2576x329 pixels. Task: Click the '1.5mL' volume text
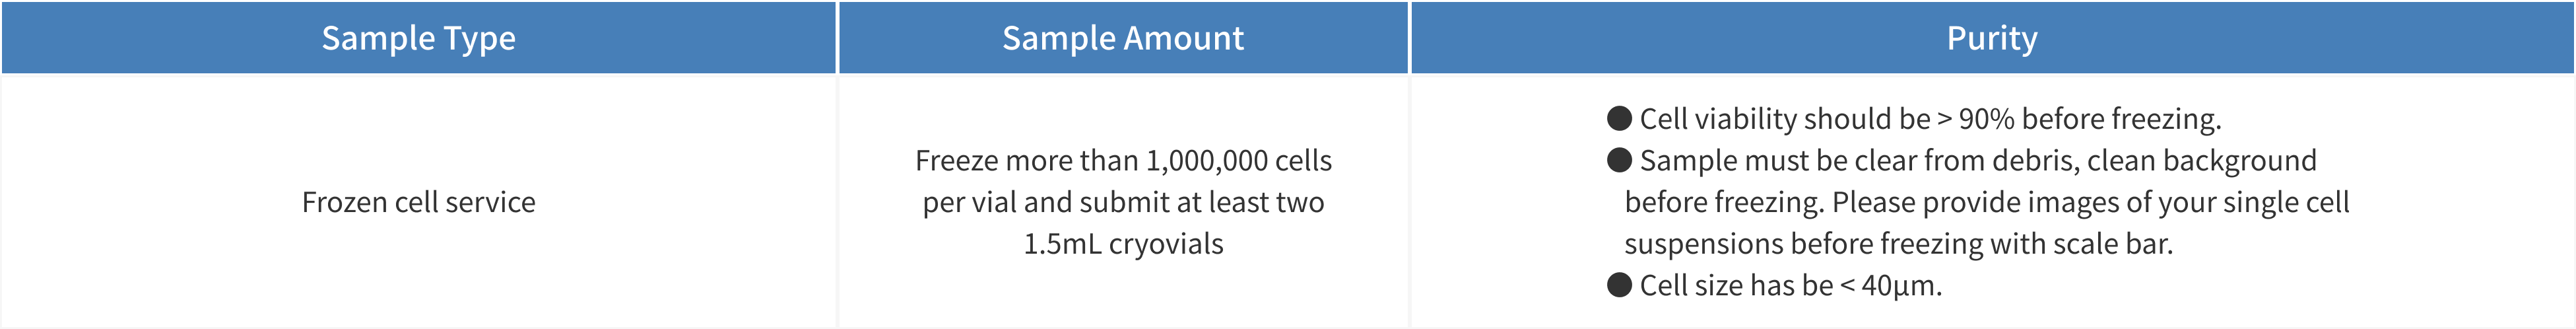coord(1062,244)
